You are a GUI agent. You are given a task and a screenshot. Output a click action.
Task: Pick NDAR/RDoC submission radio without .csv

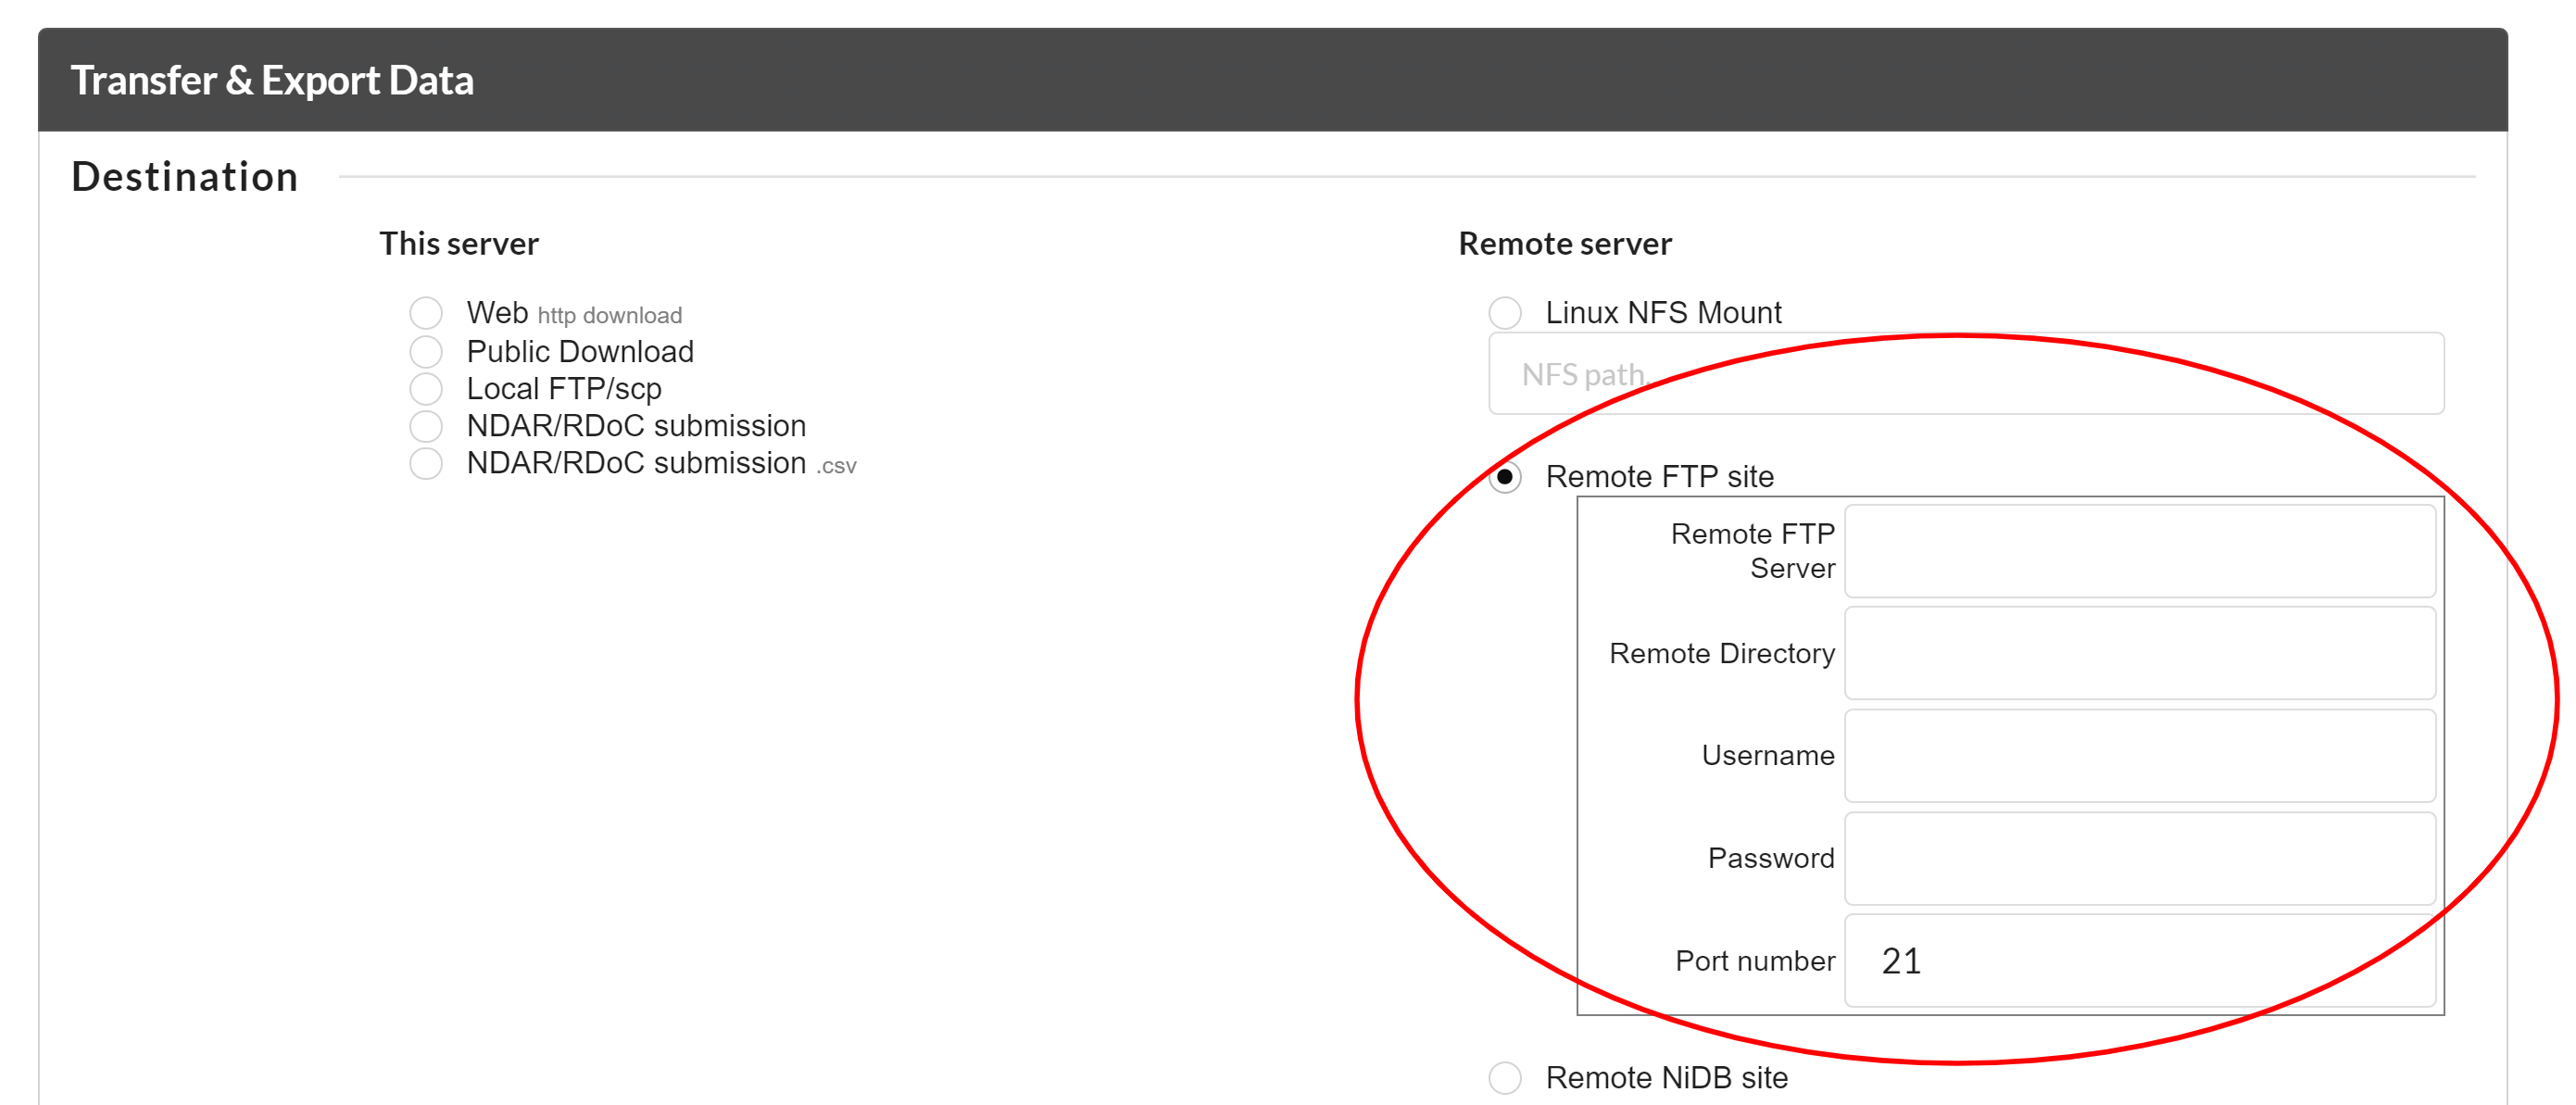(x=426, y=426)
